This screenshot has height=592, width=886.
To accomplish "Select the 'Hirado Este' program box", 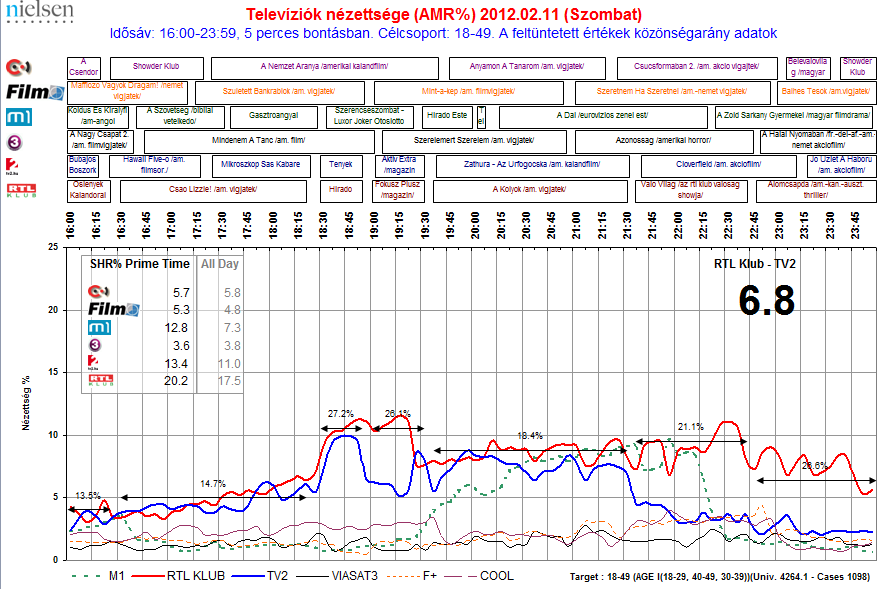I will [448, 117].
